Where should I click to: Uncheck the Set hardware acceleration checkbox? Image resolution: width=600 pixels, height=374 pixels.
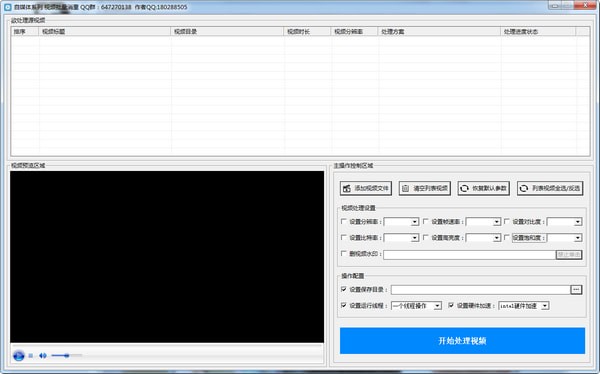451,305
